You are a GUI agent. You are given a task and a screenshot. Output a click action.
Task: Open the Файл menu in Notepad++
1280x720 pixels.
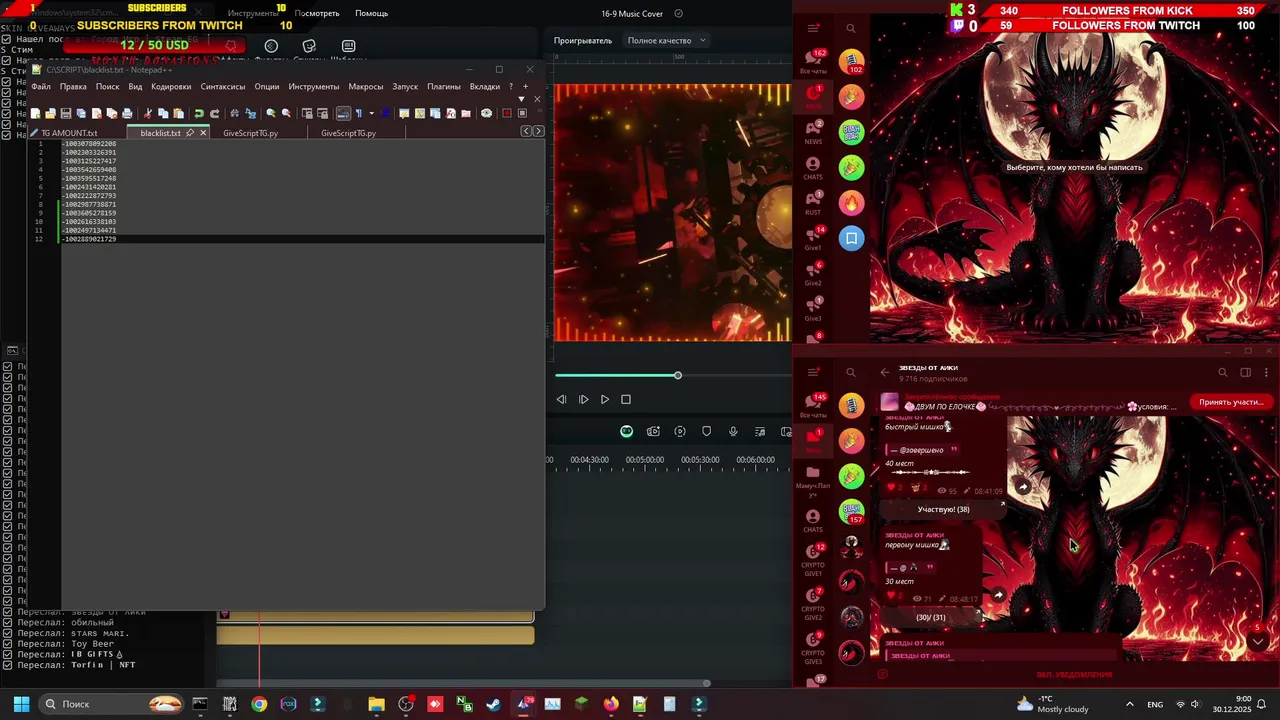tap(41, 87)
